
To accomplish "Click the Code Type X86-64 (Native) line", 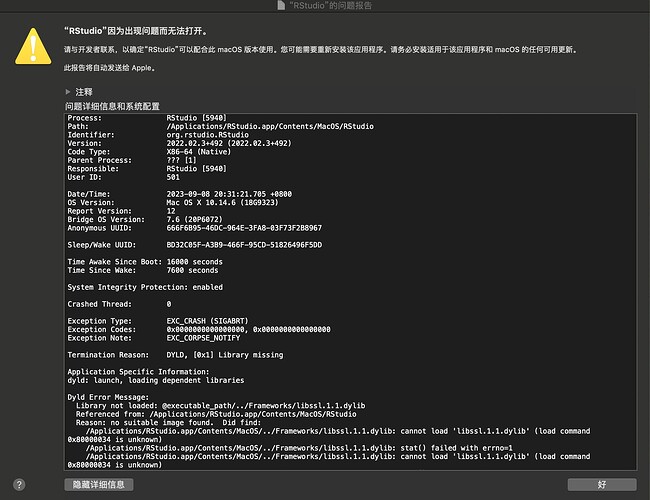I will click(x=149, y=152).
